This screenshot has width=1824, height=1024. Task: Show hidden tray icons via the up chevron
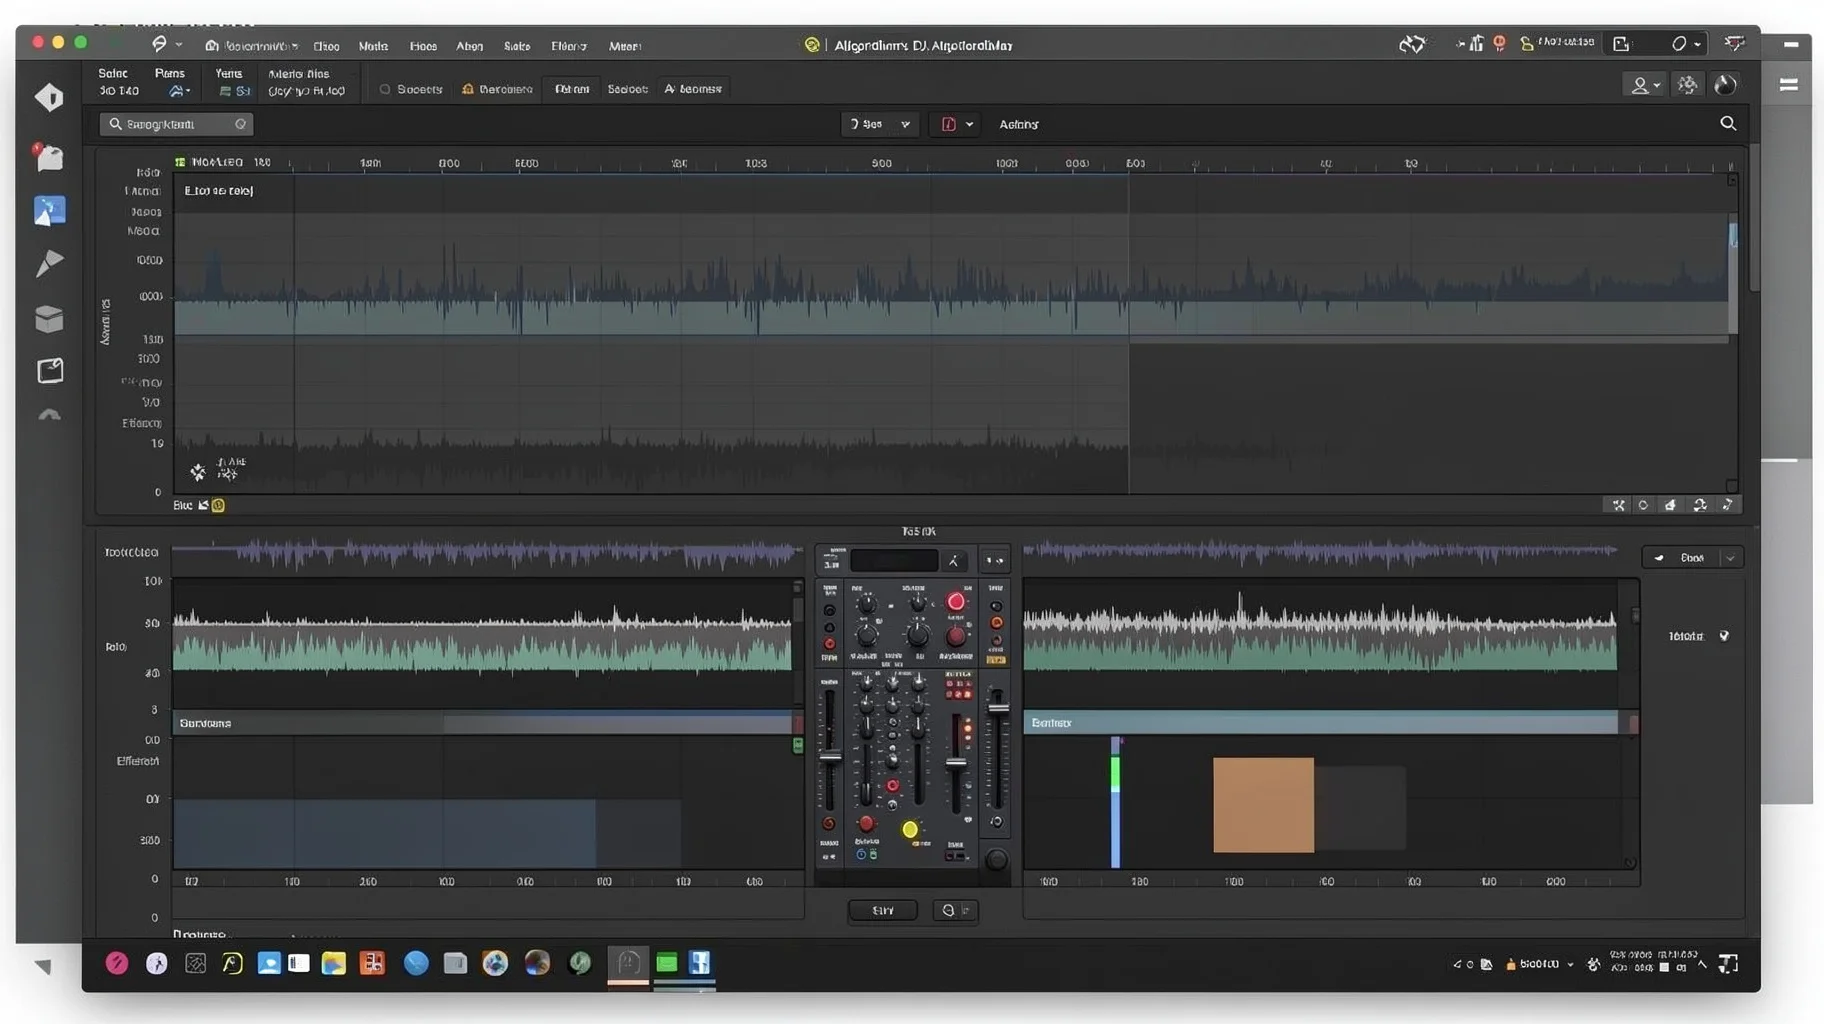1703,964
